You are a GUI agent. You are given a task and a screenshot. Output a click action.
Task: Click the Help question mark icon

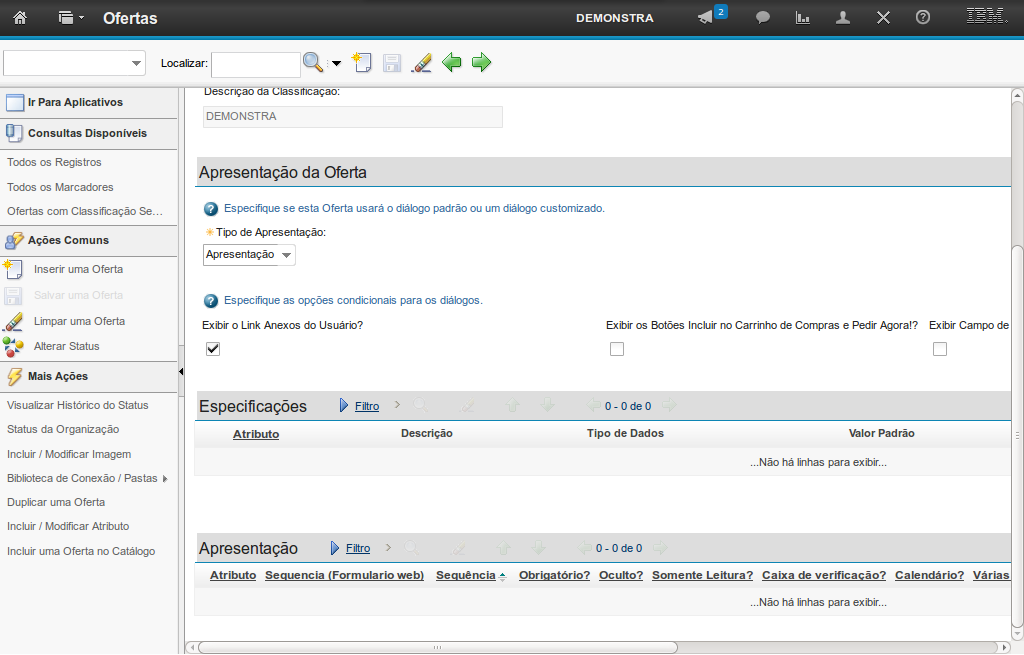923,18
